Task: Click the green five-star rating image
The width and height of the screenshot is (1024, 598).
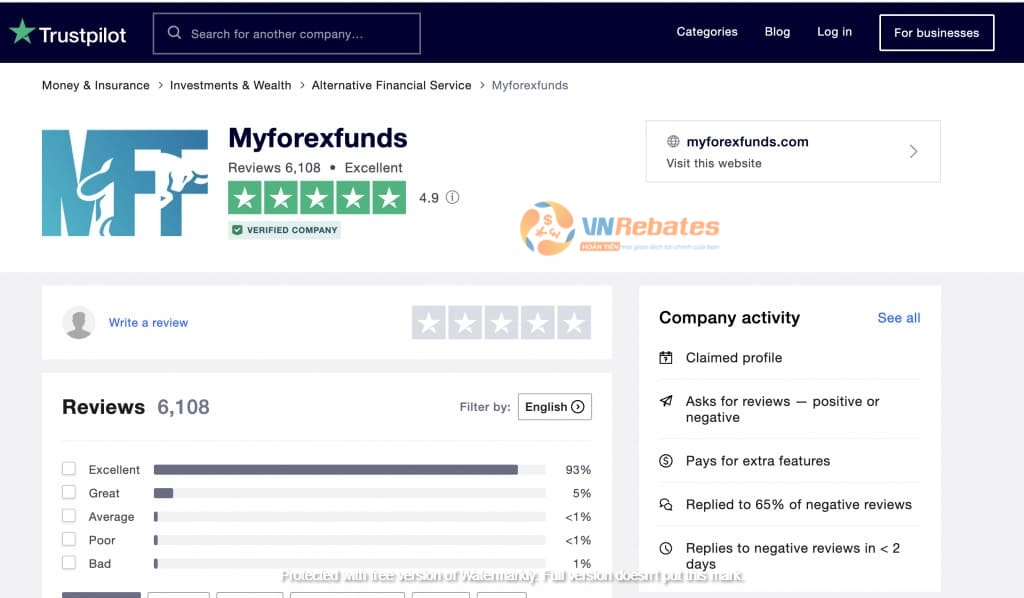Action: click(317, 197)
